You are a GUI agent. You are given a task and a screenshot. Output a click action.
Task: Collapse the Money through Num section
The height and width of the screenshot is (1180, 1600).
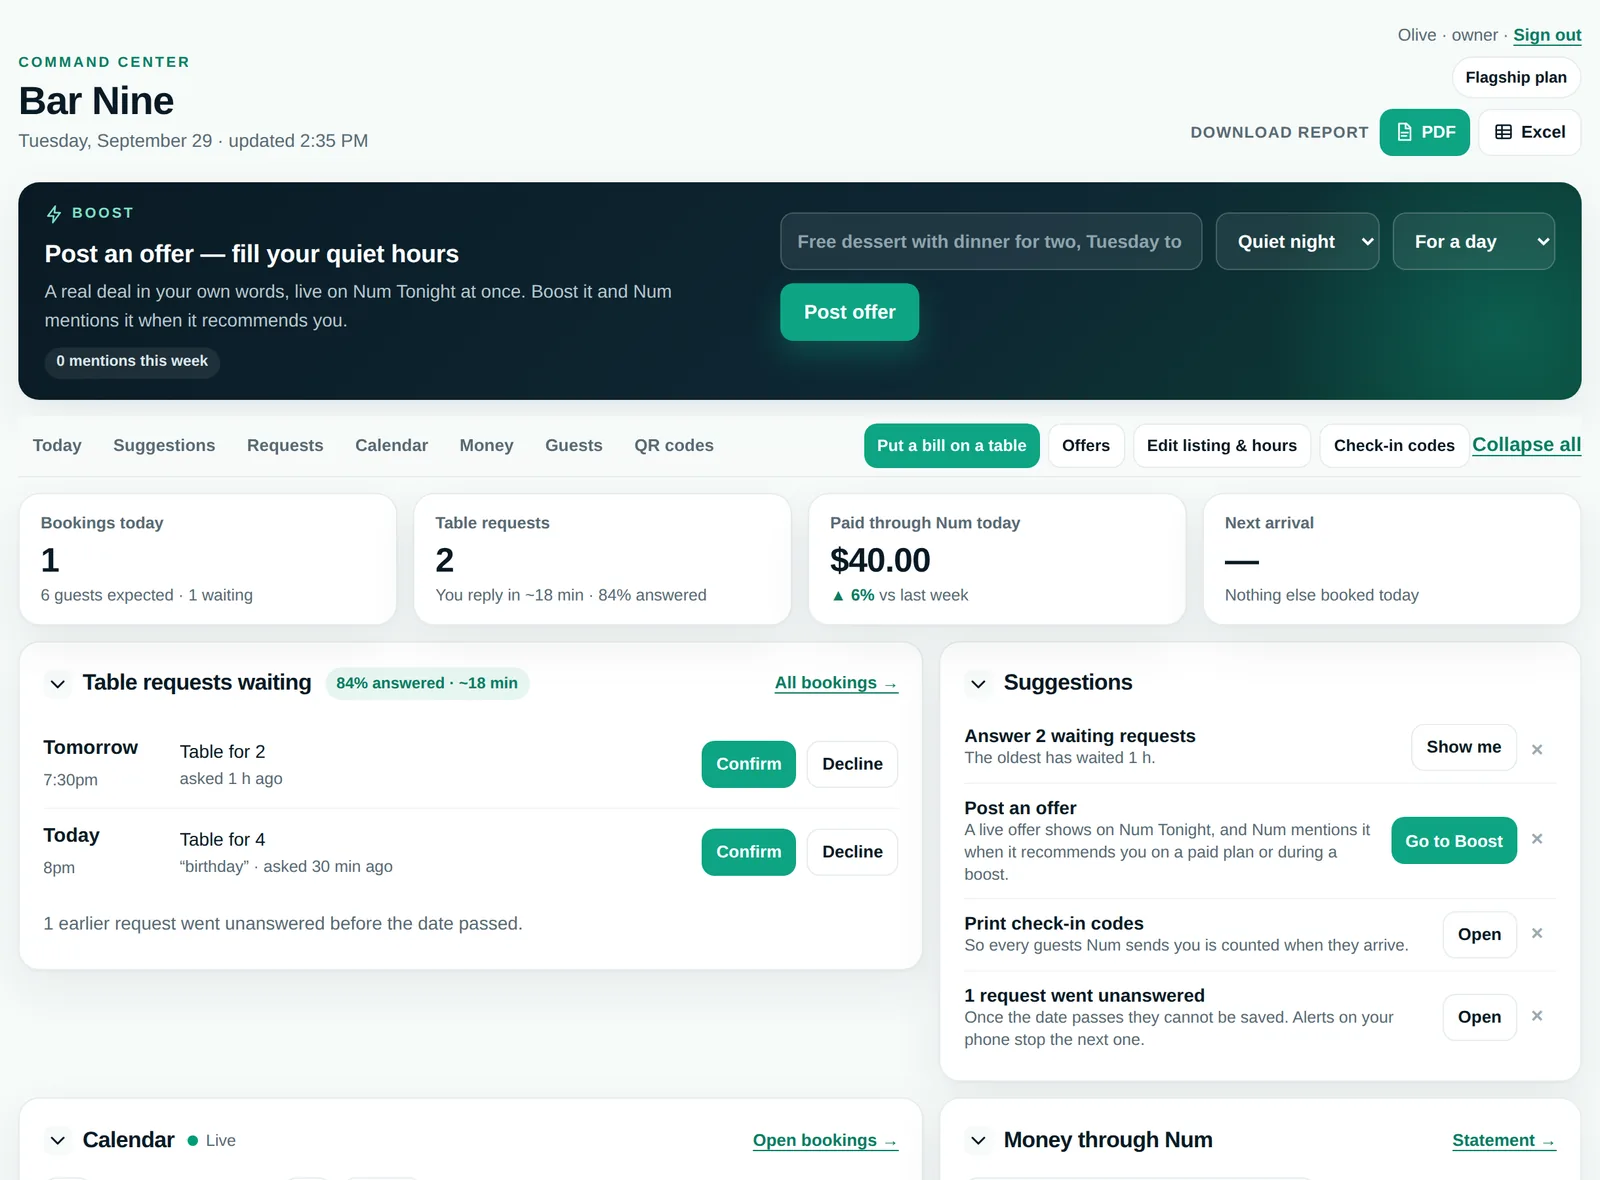[x=979, y=1141]
